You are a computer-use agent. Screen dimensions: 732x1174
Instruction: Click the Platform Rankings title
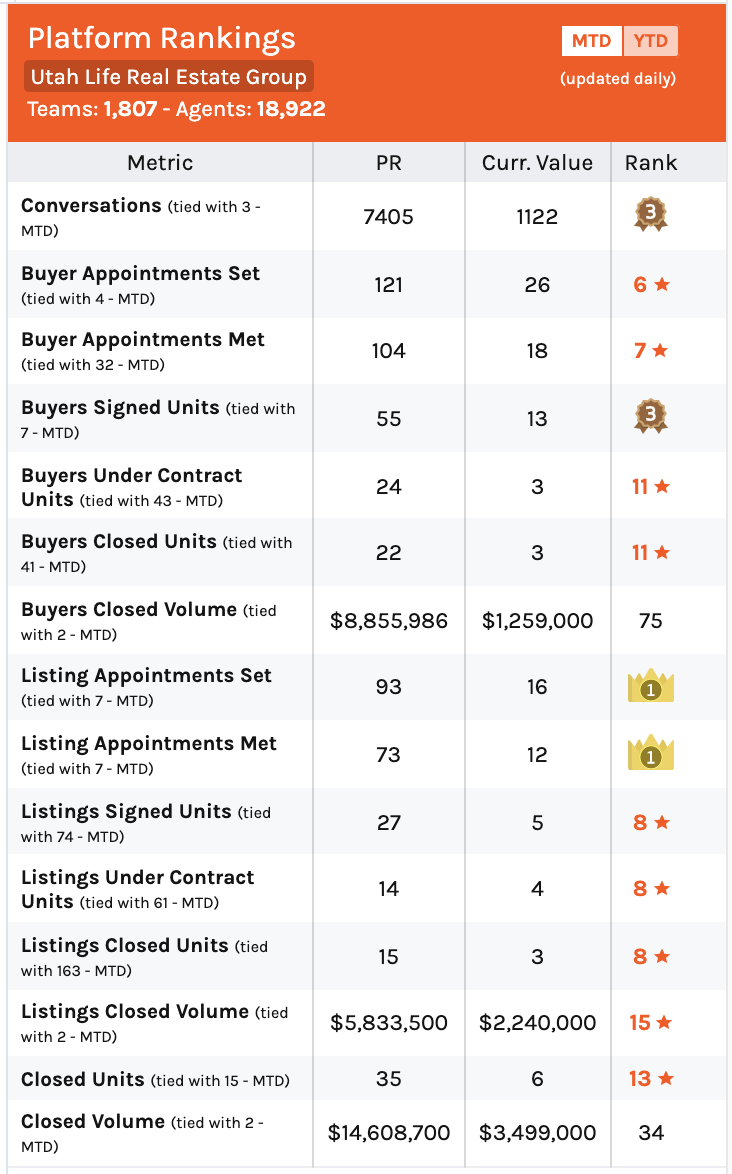click(162, 38)
